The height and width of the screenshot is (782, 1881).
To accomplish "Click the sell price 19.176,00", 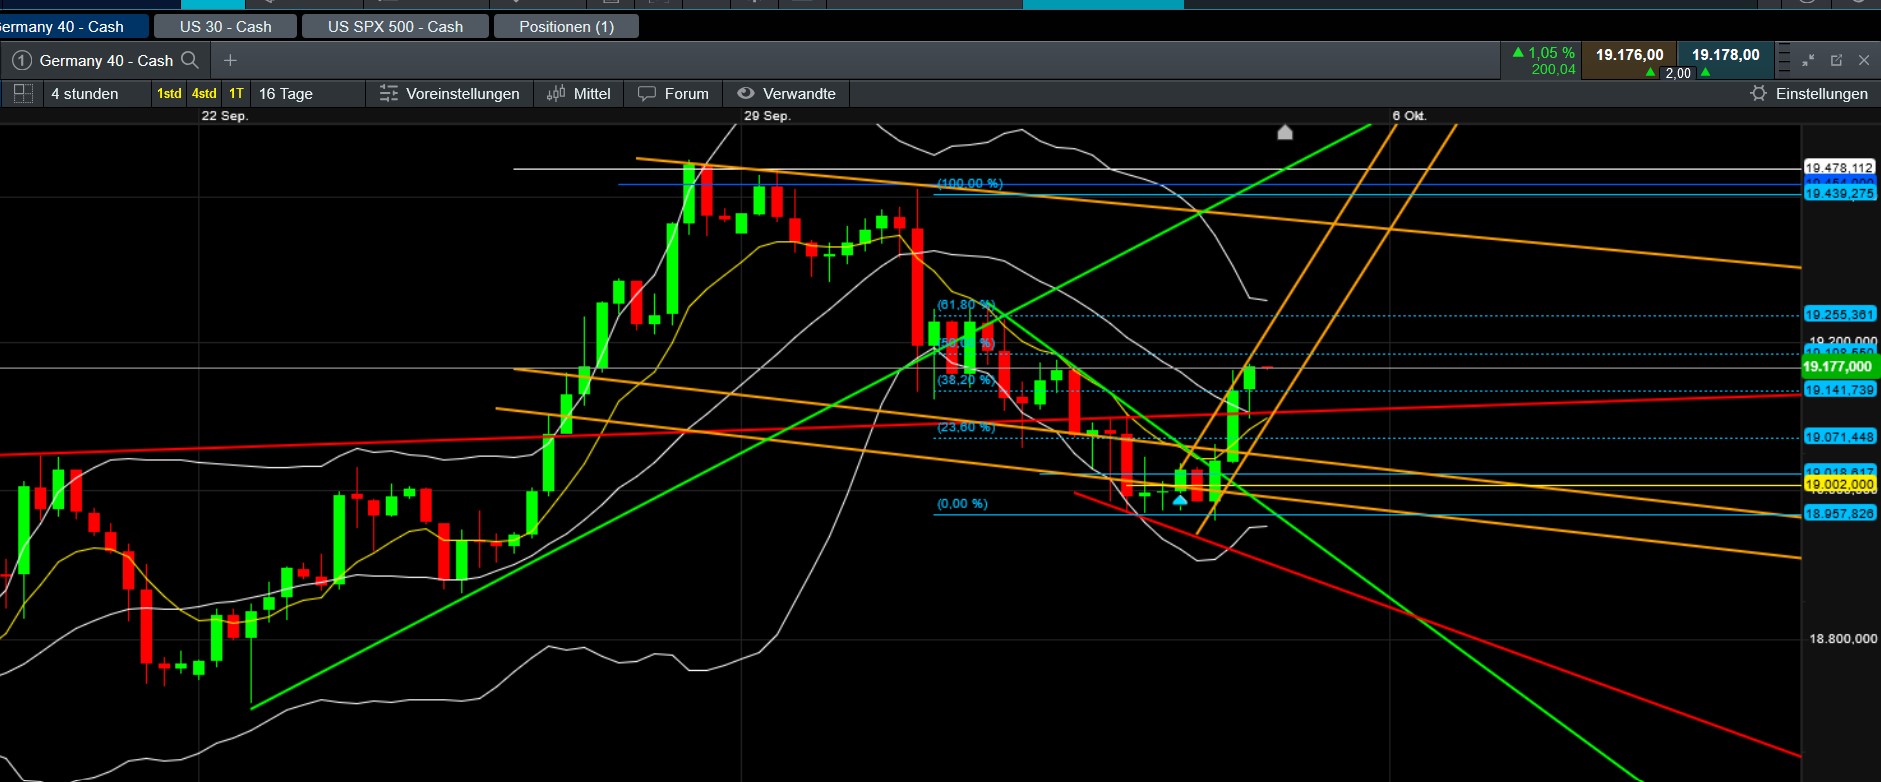I will point(1629,55).
